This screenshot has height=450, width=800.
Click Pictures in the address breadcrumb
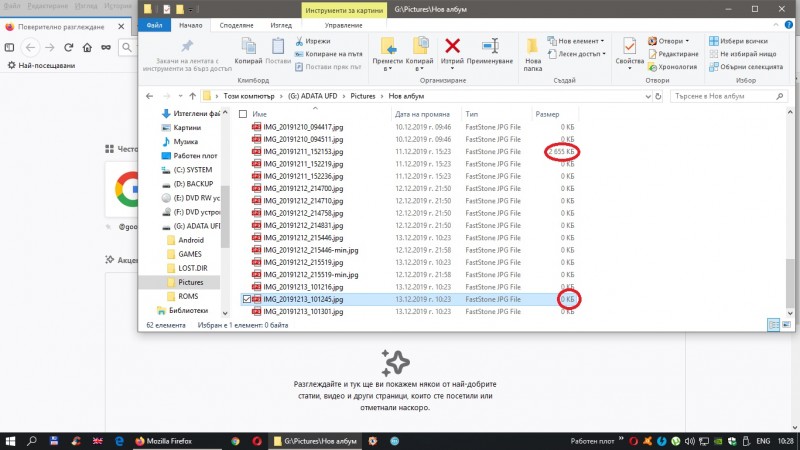(363, 96)
